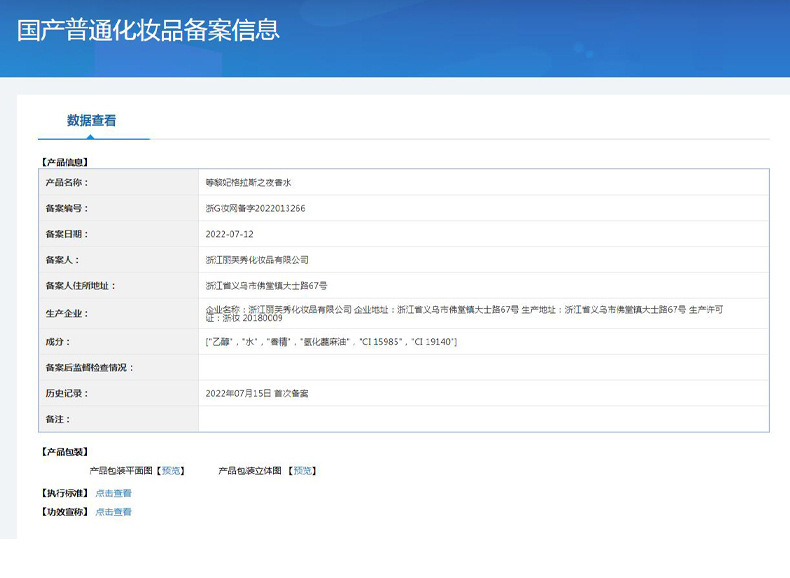The image size is (790, 578).
Task: Select the 成分 ingredient list text
Action: 331,342
